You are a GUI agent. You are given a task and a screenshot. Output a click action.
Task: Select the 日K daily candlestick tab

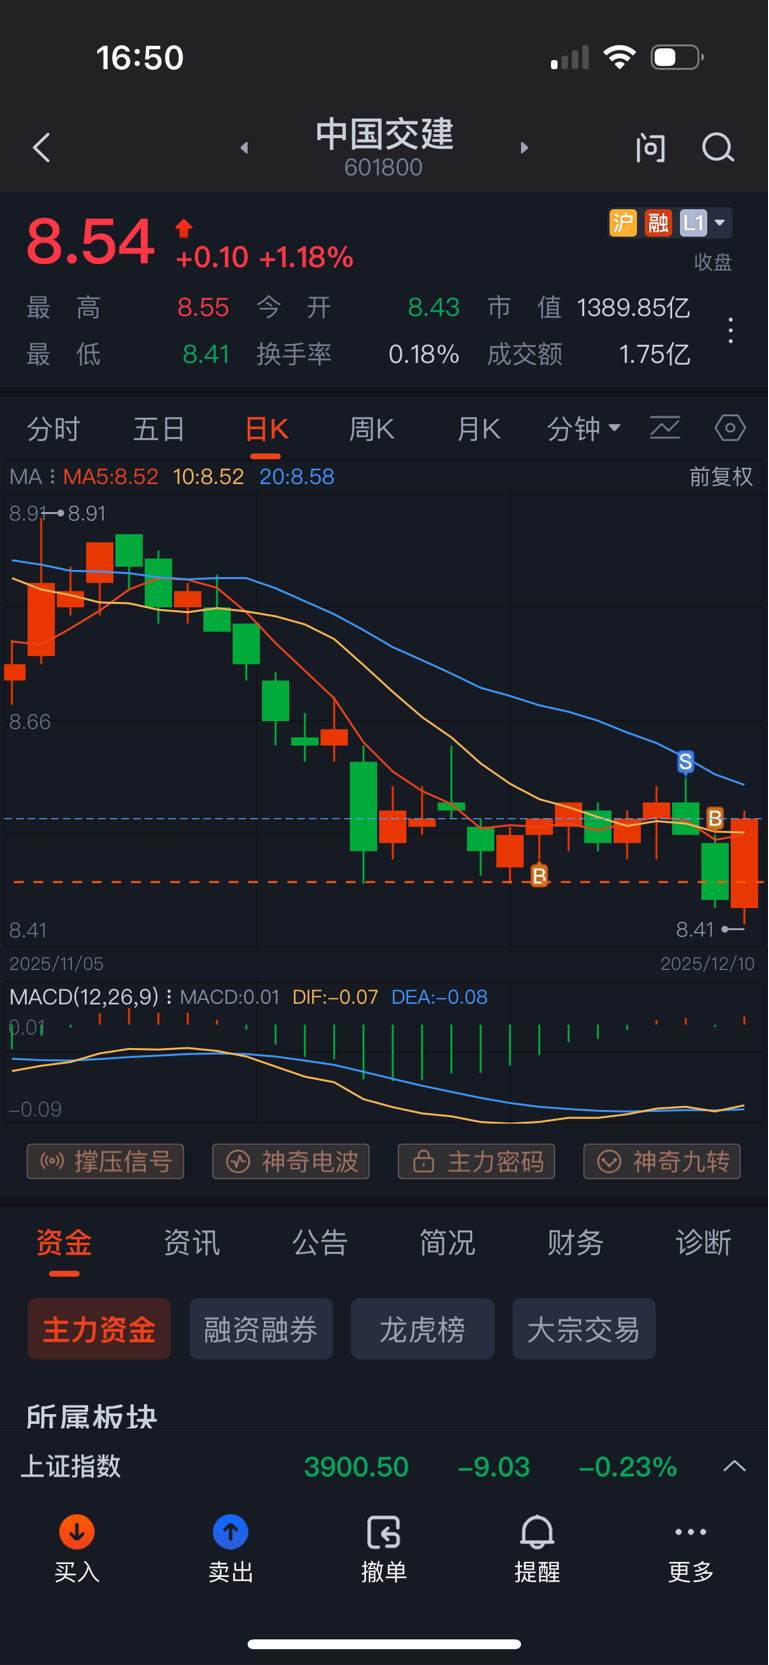pyautogui.click(x=266, y=429)
